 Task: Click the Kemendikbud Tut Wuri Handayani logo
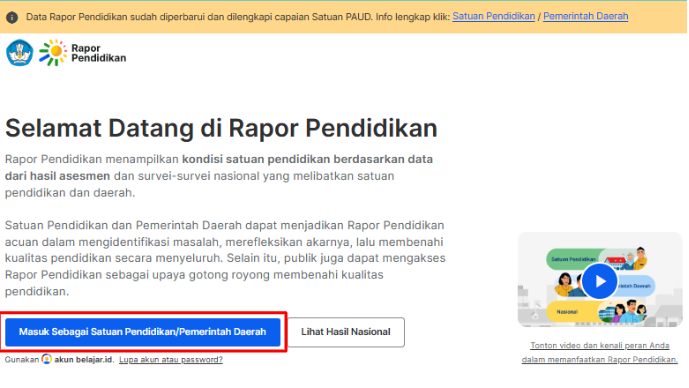(x=20, y=53)
